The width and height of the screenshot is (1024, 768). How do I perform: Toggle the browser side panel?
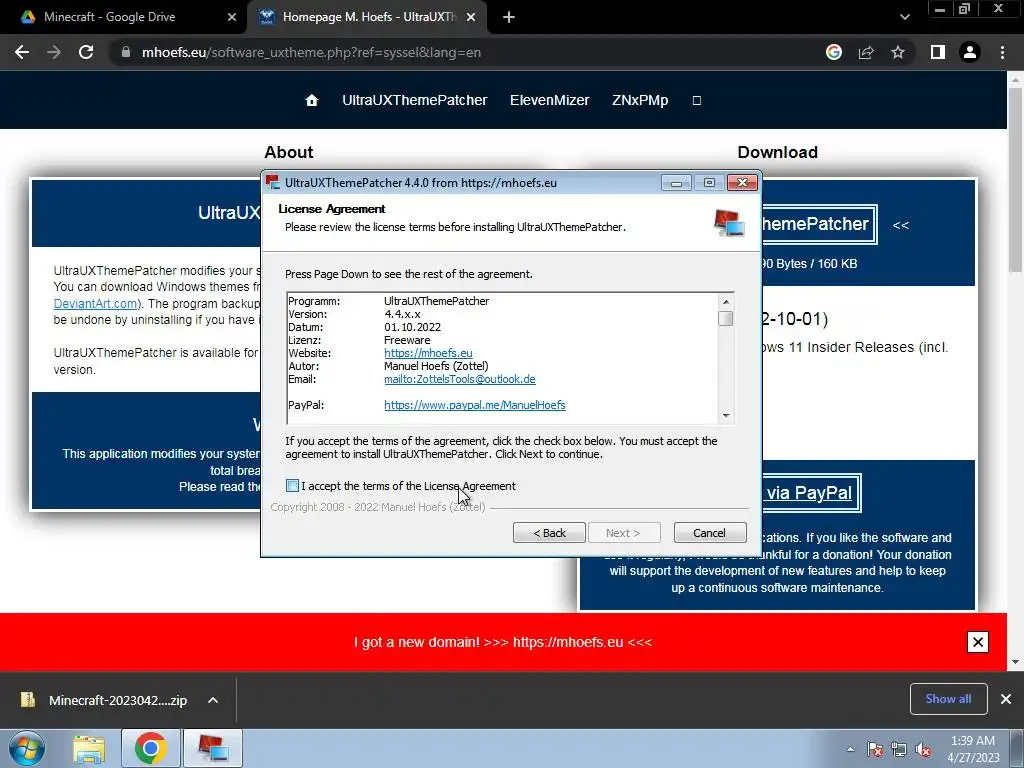click(938, 52)
